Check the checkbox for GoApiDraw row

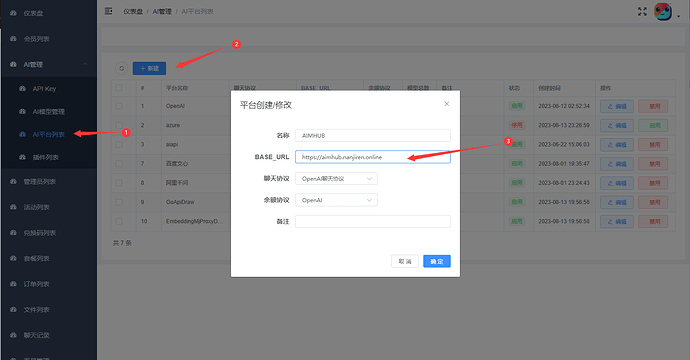pyautogui.click(x=119, y=202)
